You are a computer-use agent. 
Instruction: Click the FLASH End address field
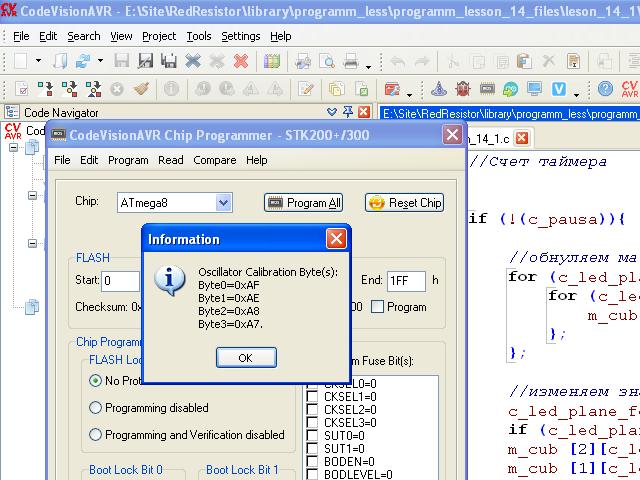pos(405,281)
